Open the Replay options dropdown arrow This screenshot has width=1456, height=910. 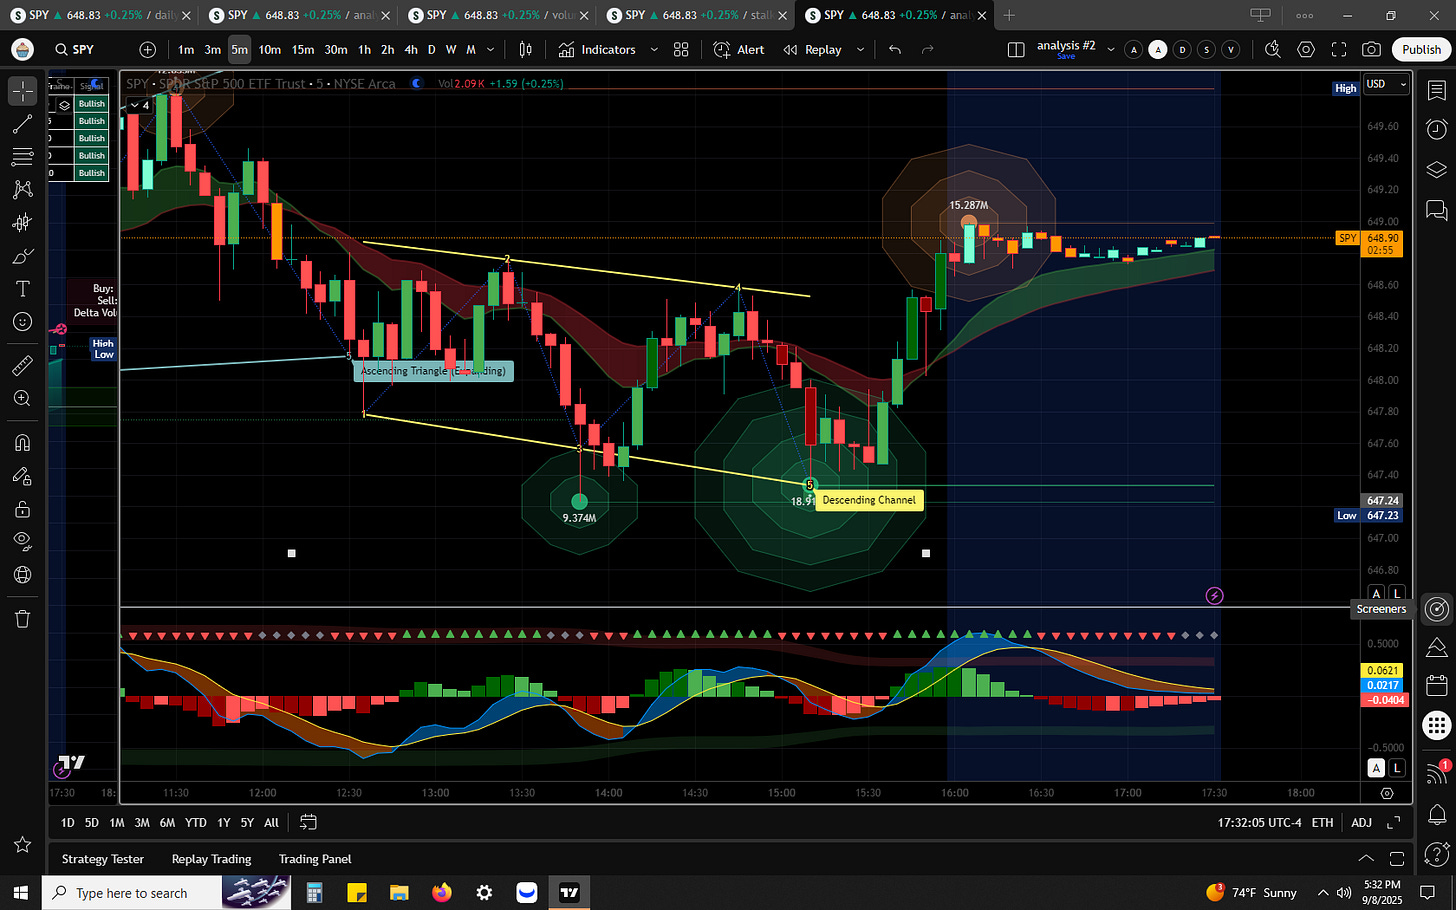[x=860, y=50]
